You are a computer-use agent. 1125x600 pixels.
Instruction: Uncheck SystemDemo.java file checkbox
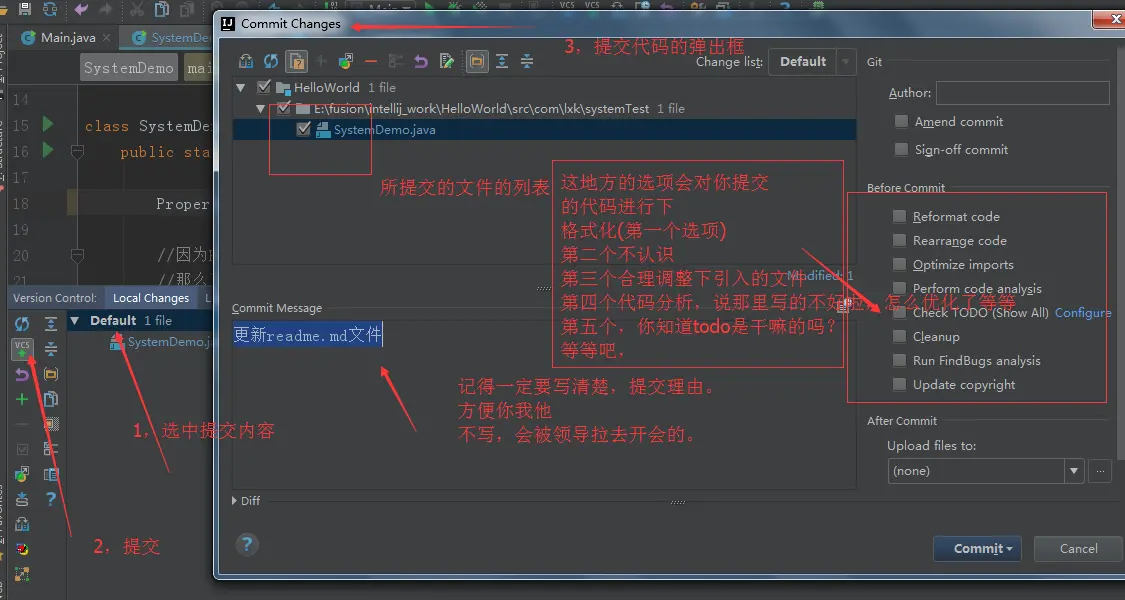click(x=303, y=129)
